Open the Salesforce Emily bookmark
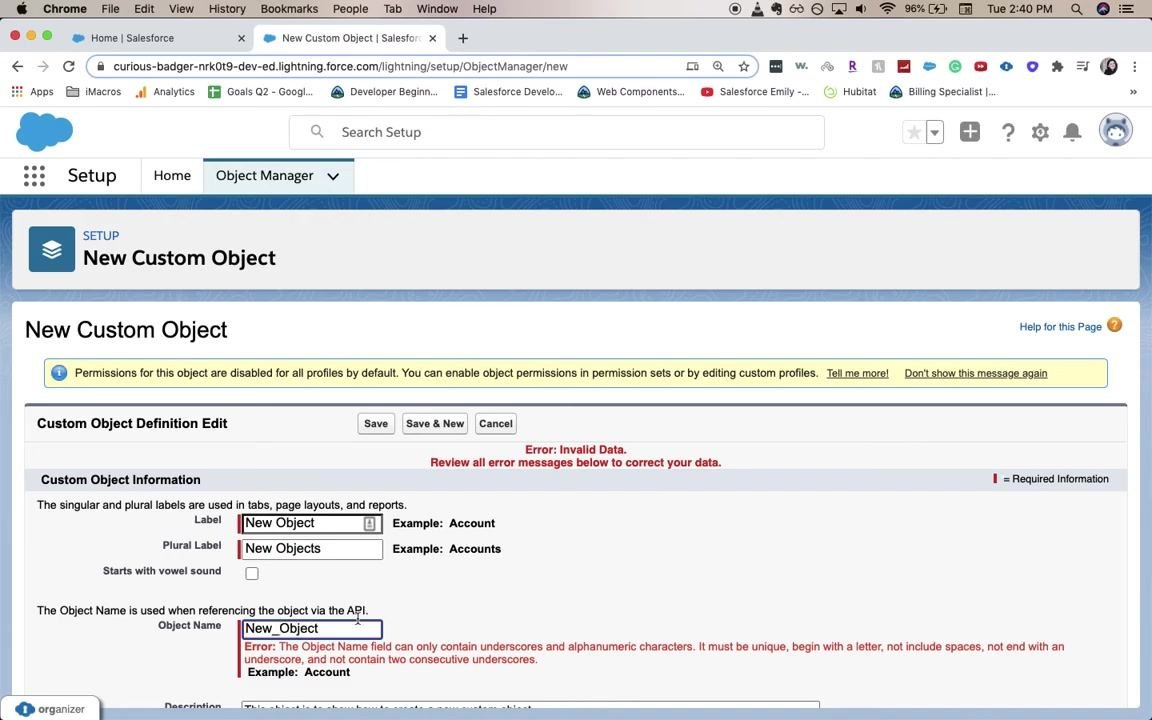This screenshot has width=1152, height=720. pos(755,92)
